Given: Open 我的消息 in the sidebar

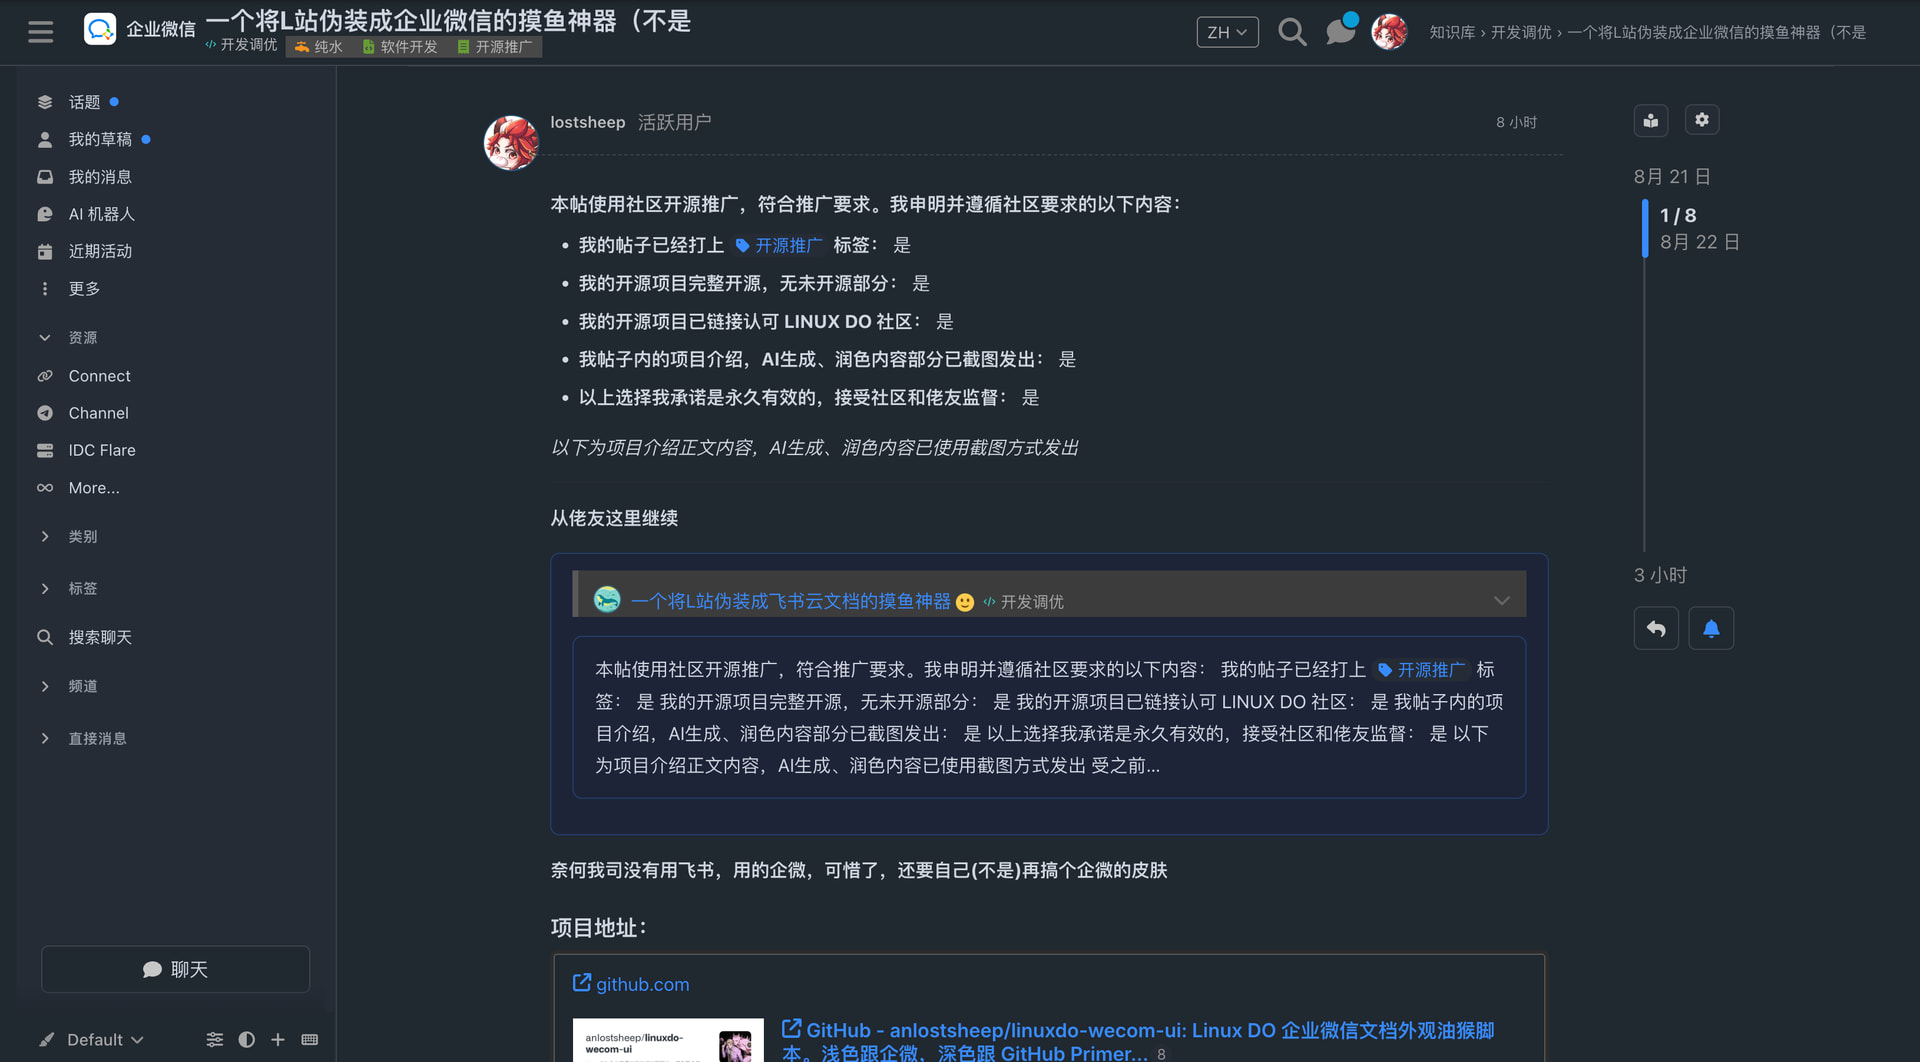Looking at the screenshot, I should [x=100, y=177].
